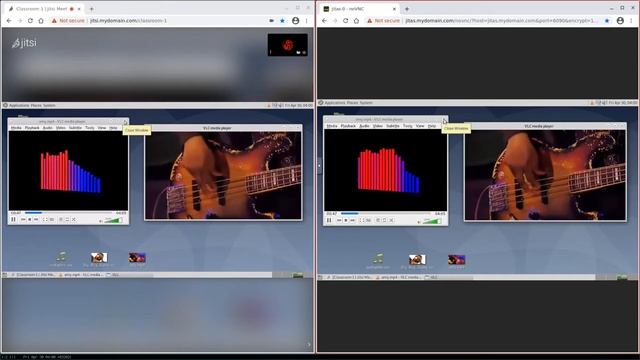Expand Places menu in right noVNC desktop panel
Viewport: 640px width, 360px height.
point(353,103)
